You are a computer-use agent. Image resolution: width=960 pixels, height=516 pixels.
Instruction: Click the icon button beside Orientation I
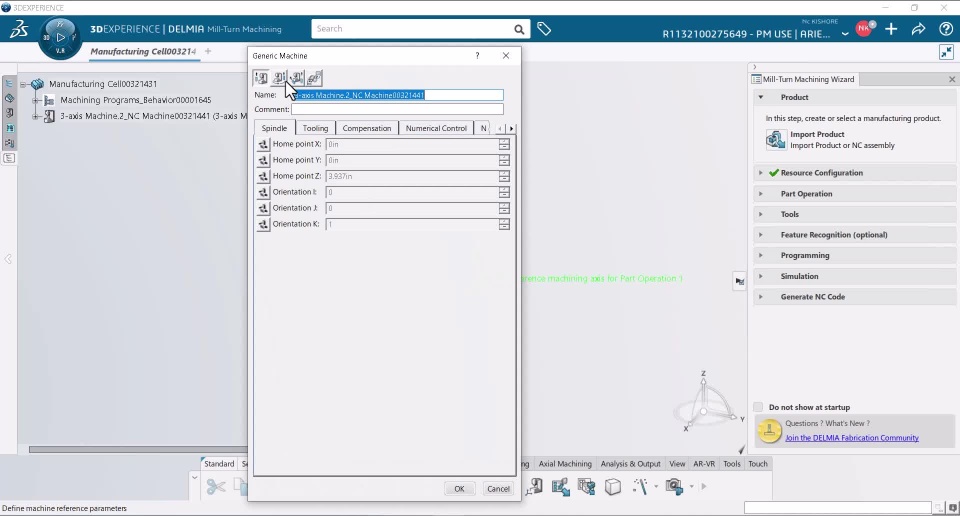[x=263, y=192]
